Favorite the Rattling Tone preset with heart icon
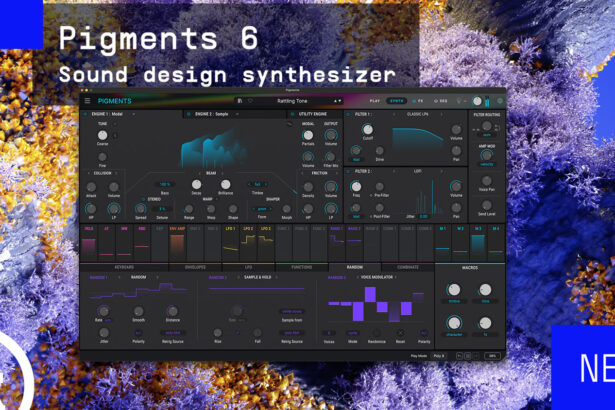This screenshot has height=410, width=615. [x=250, y=101]
